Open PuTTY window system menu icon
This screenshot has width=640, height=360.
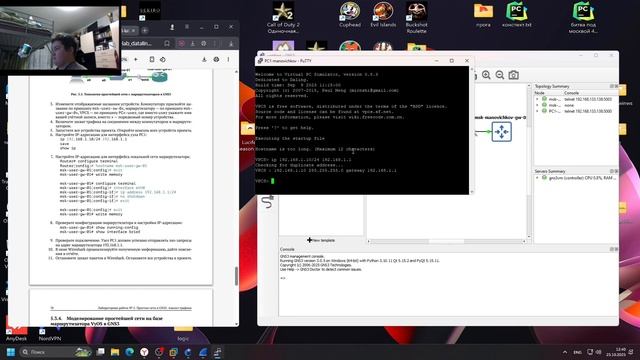click(x=260, y=61)
